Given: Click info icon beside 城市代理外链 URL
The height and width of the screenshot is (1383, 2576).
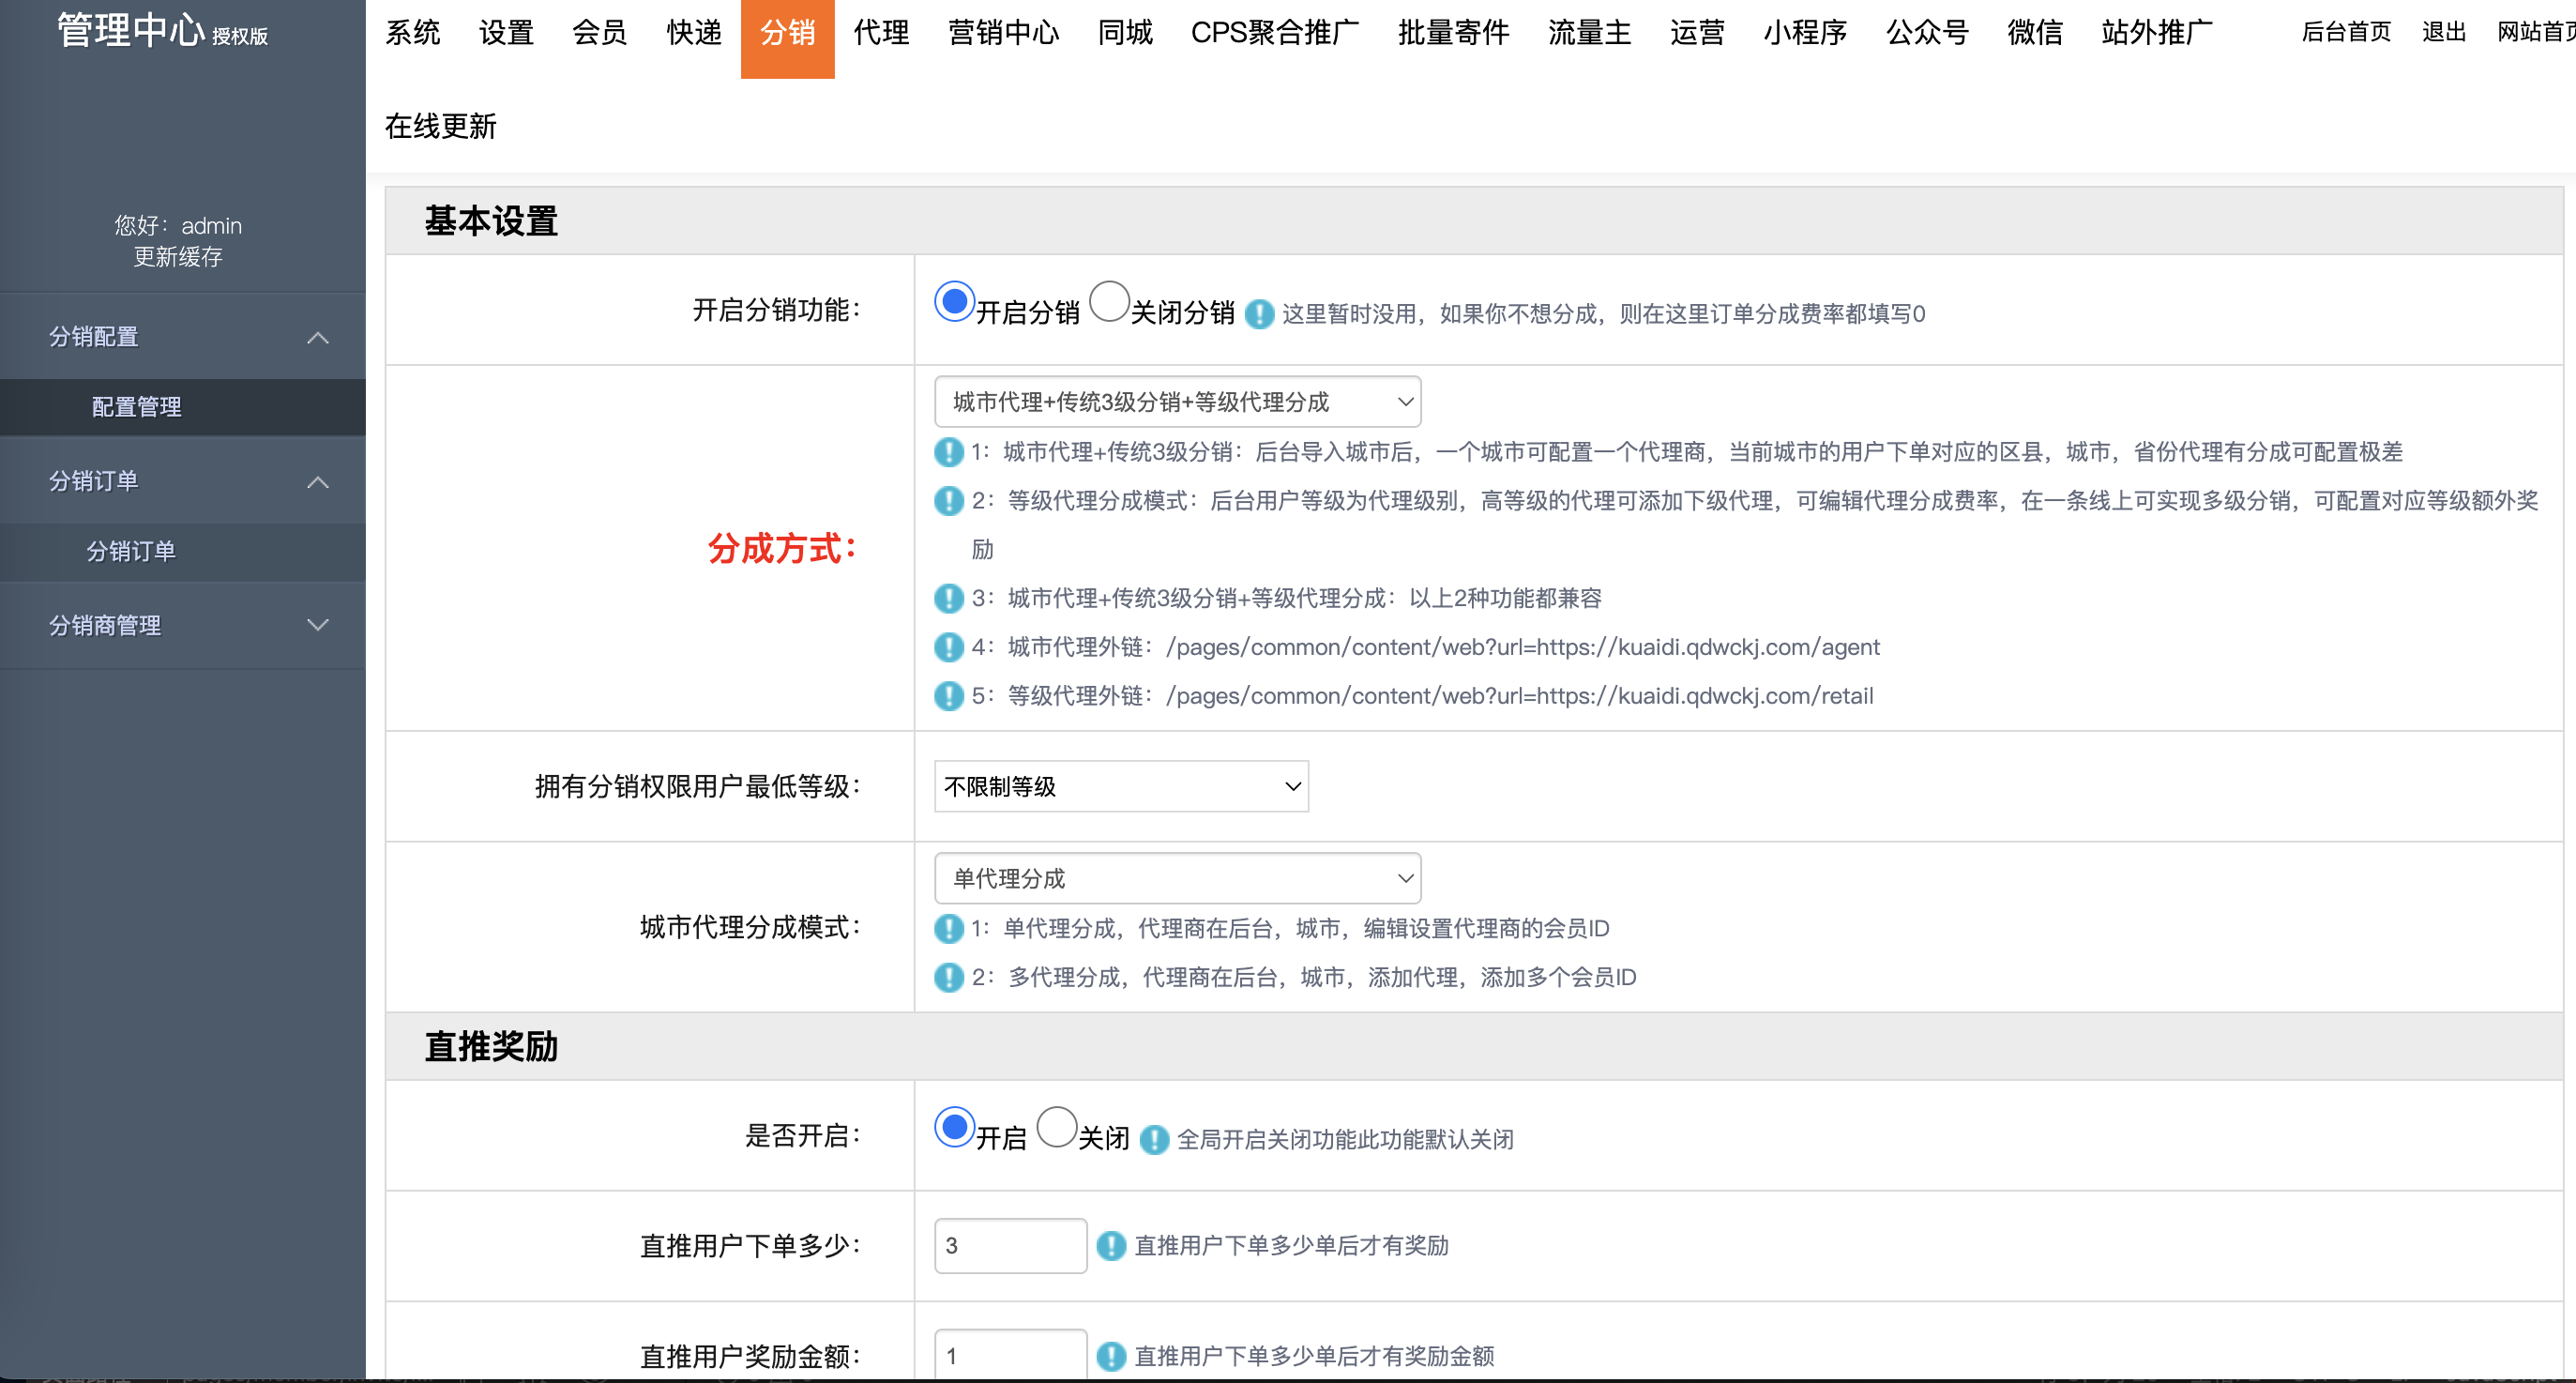Looking at the screenshot, I should coord(948,647).
